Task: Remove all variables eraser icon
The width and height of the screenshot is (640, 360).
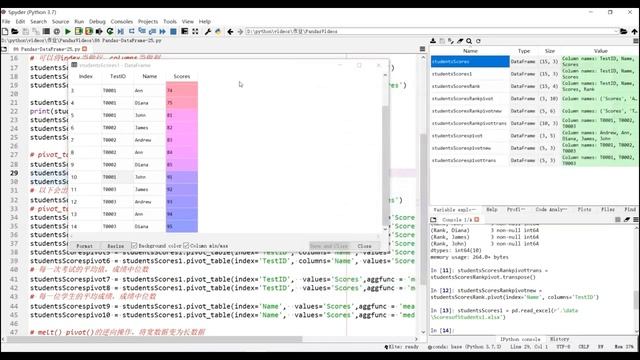Action: tap(460, 41)
